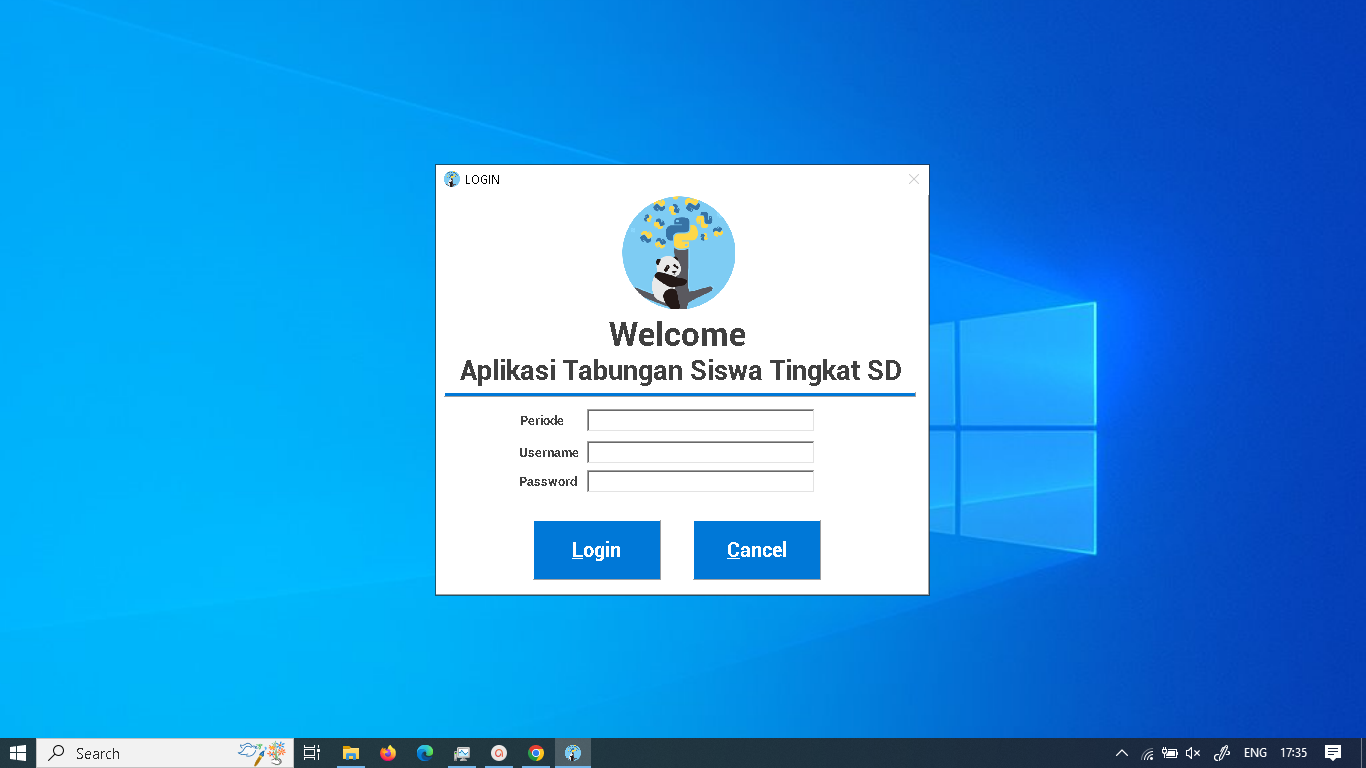Image resolution: width=1366 pixels, height=768 pixels.
Task: Click inside the Periode input field
Action: tap(699, 420)
